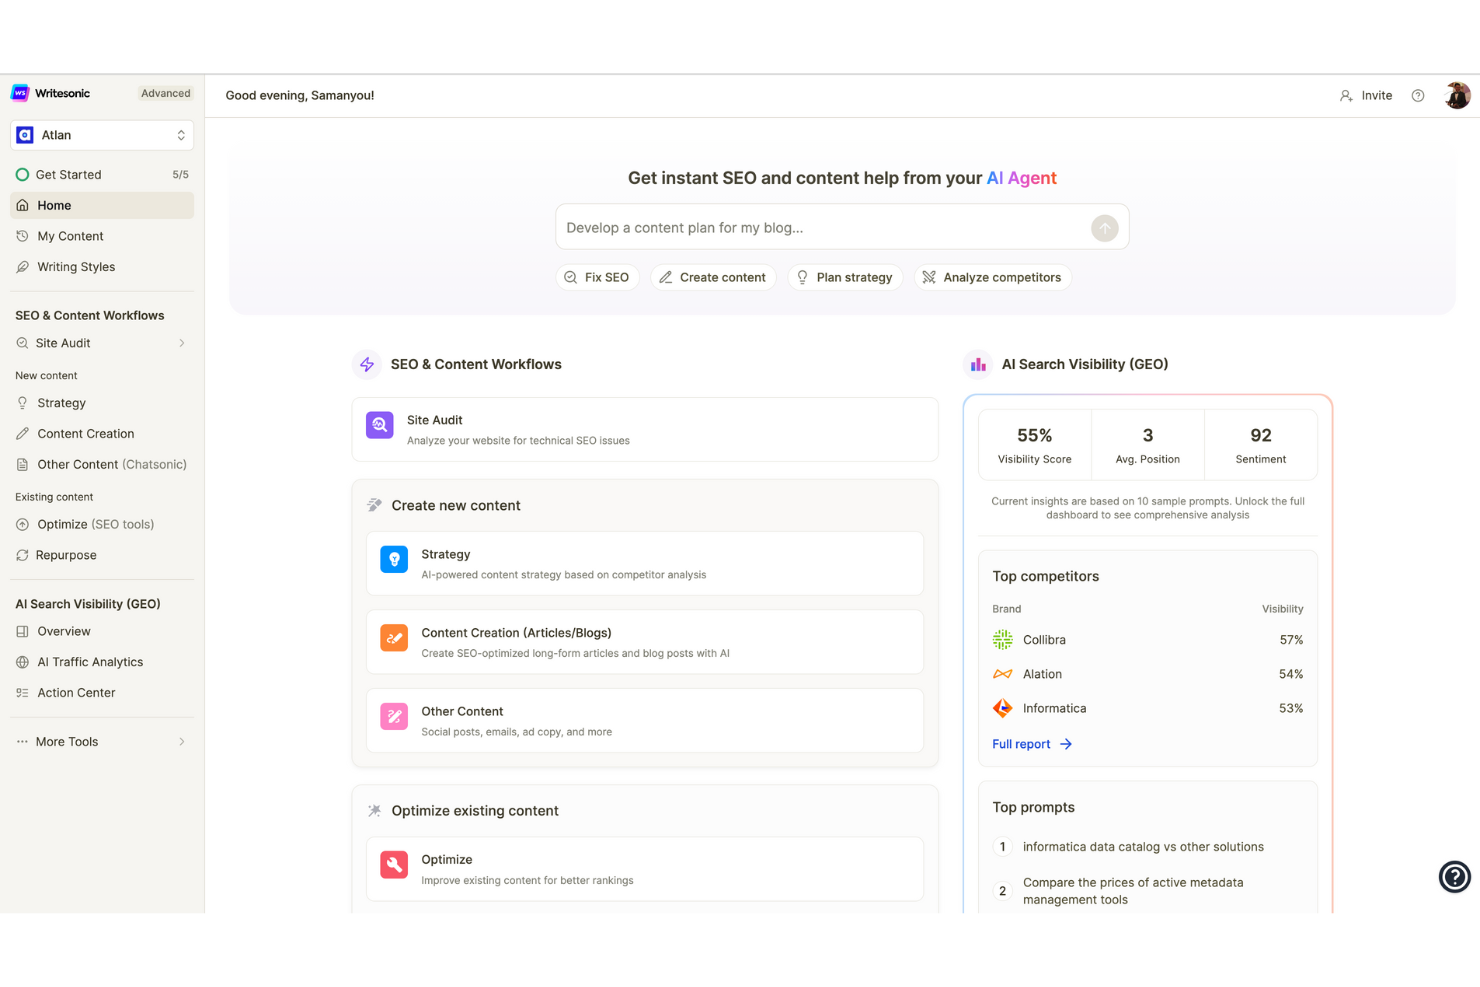Viewport: 1480px width, 987px height.
Task: Open the Content Creation pencil icon
Action: (x=22, y=433)
